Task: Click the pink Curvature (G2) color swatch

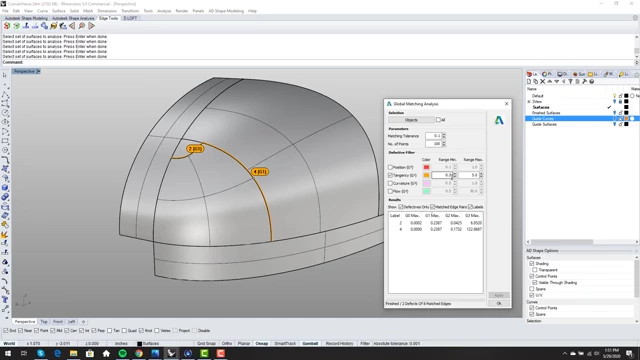Action: (426, 183)
